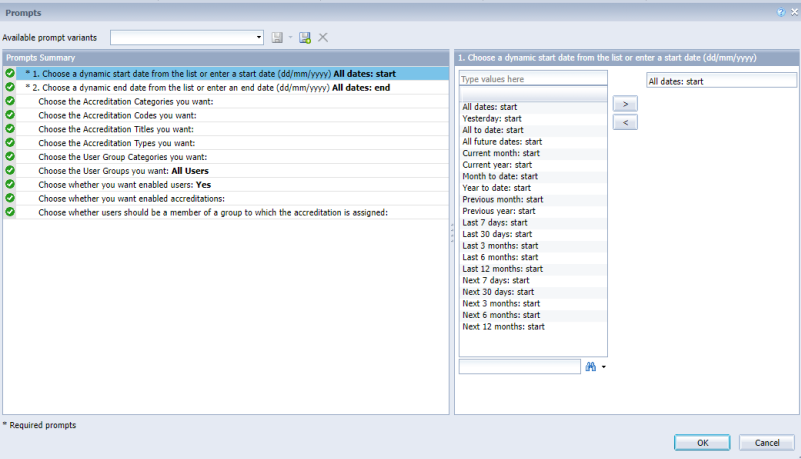Open the Available prompt variants dropdown

pyautogui.click(x=258, y=37)
